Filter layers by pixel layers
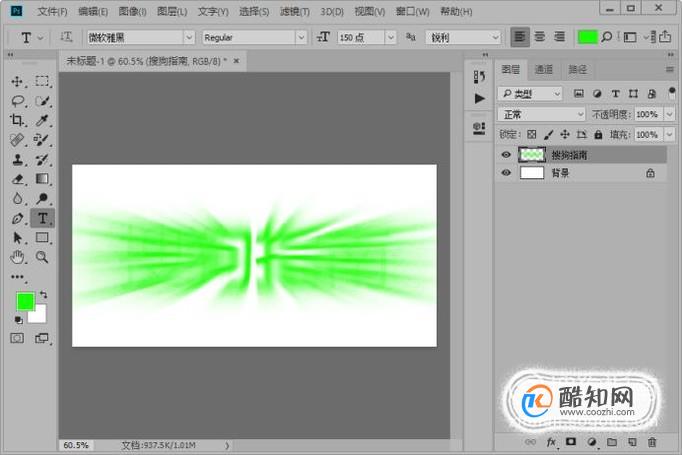The height and width of the screenshot is (455, 682). tap(578, 94)
